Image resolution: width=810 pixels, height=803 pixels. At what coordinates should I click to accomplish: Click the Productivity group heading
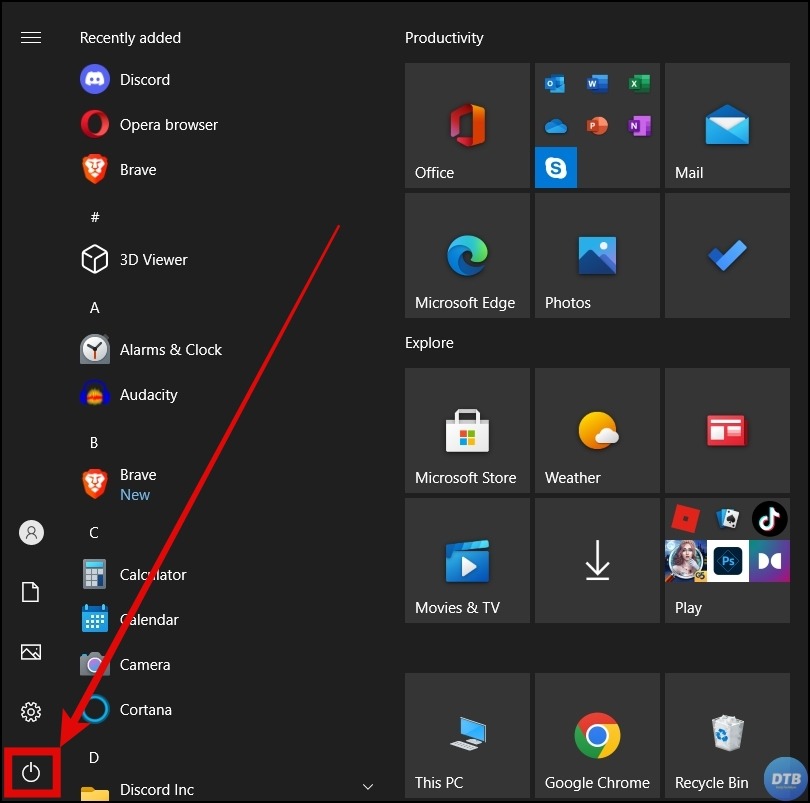444,38
